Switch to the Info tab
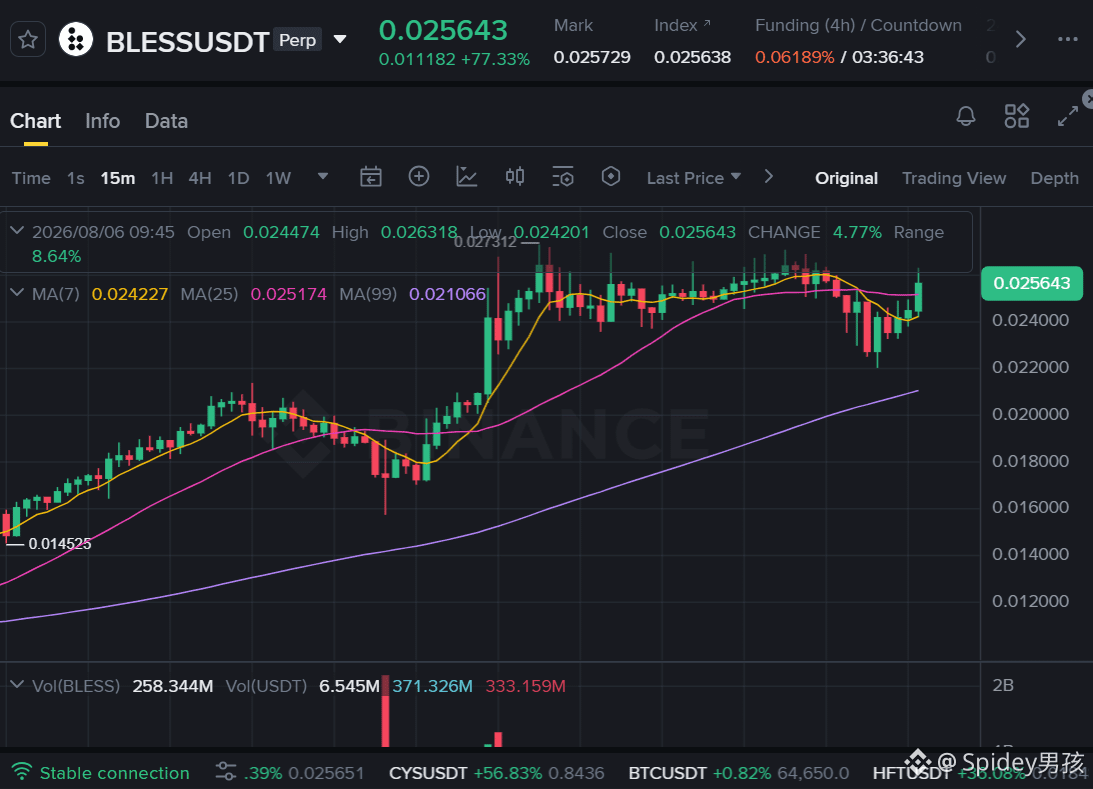The image size is (1093, 789). [x=102, y=121]
